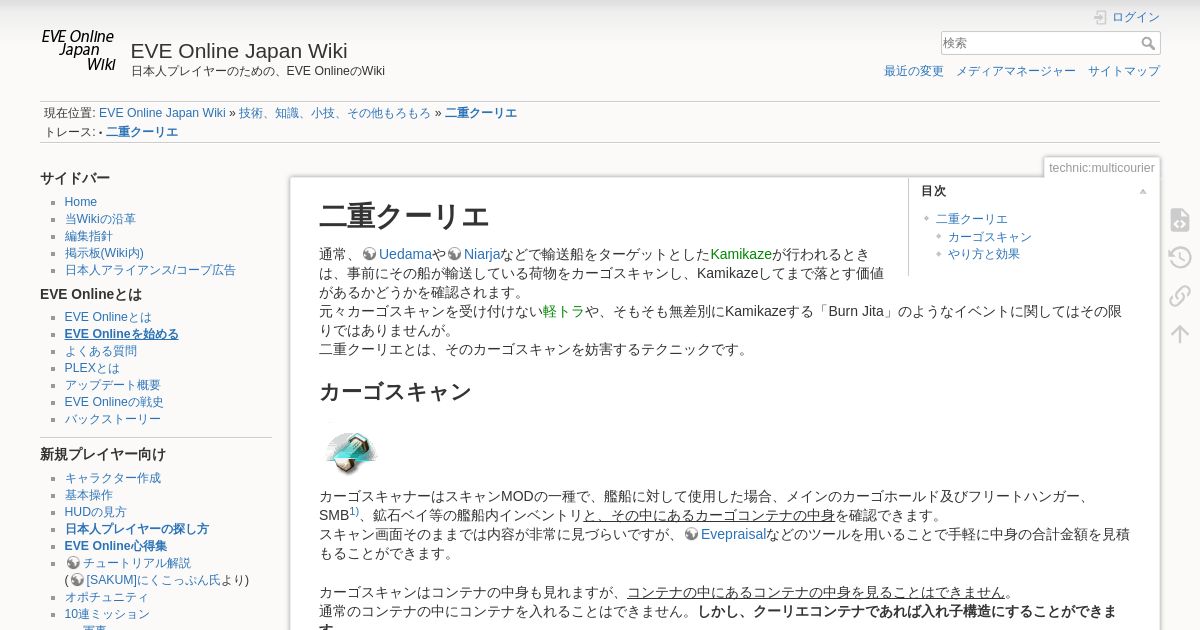Open EVE Onlineを始める sidebar link
The height and width of the screenshot is (630, 1200).
point(122,334)
